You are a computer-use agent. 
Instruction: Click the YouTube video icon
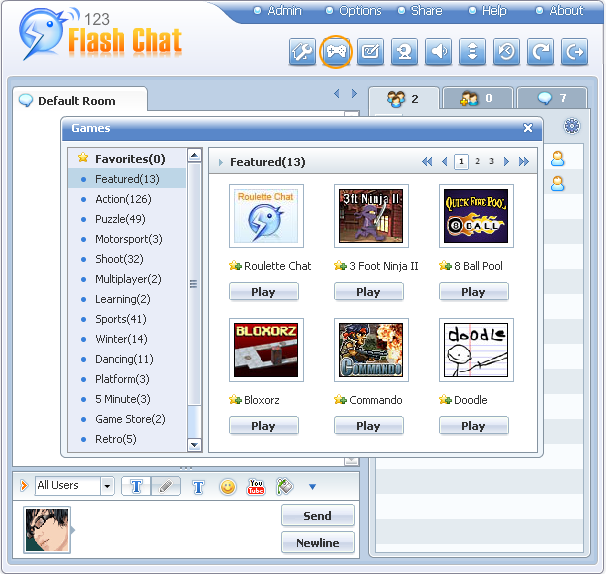point(256,487)
